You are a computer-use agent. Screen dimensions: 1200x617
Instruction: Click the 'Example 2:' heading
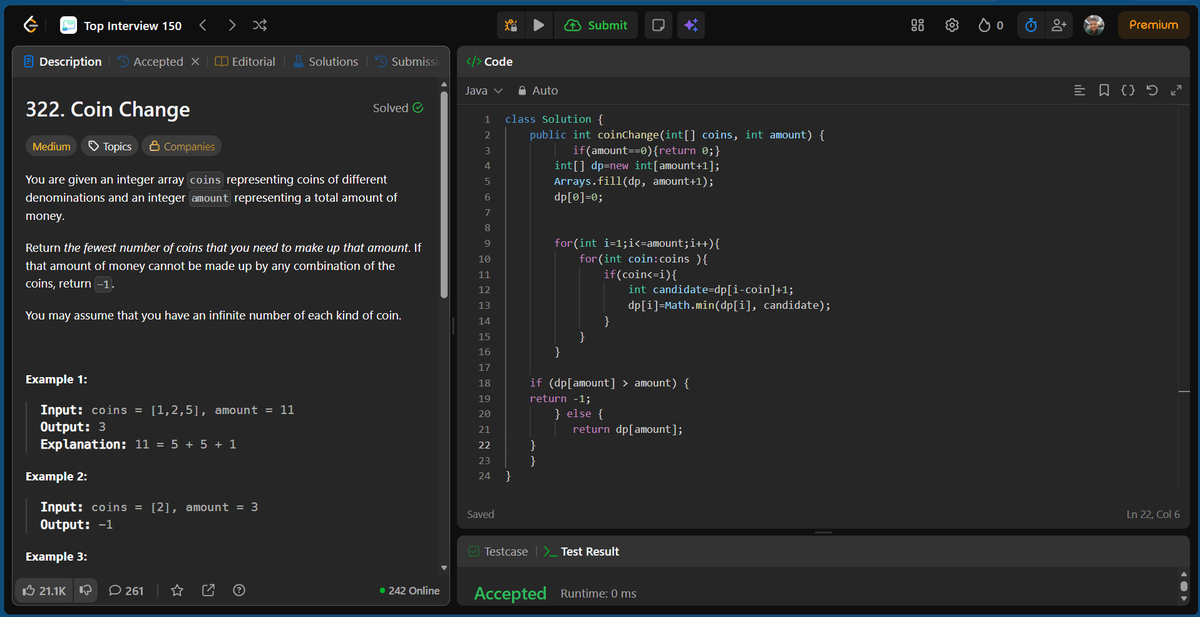56,476
